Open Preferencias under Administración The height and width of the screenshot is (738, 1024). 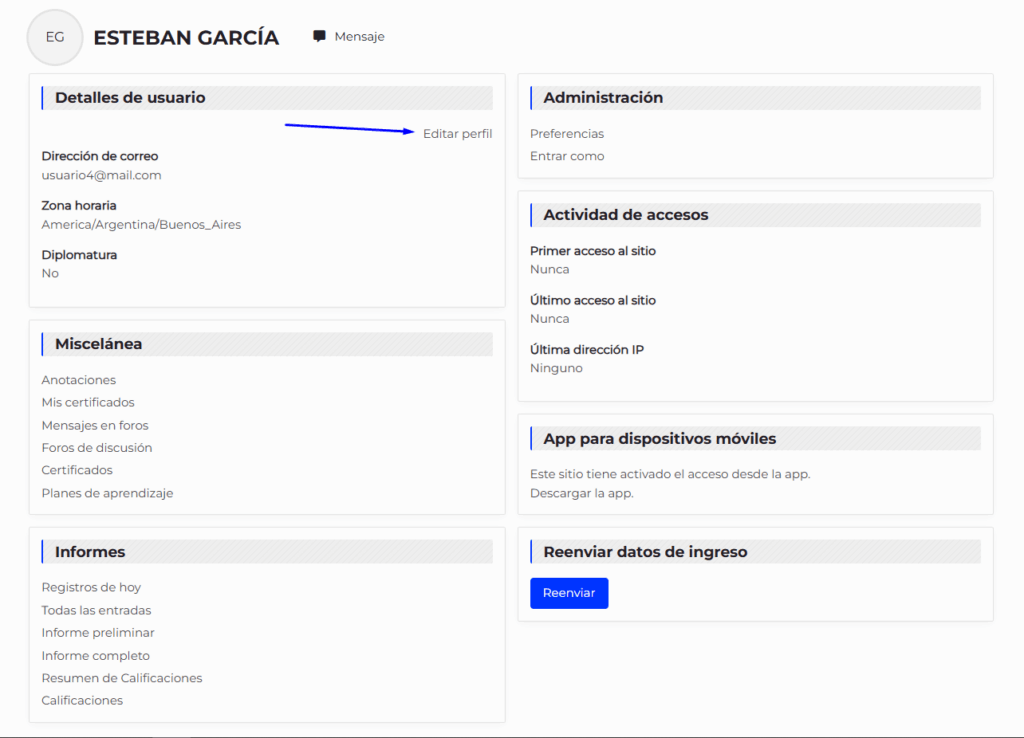tap(567, 134)
